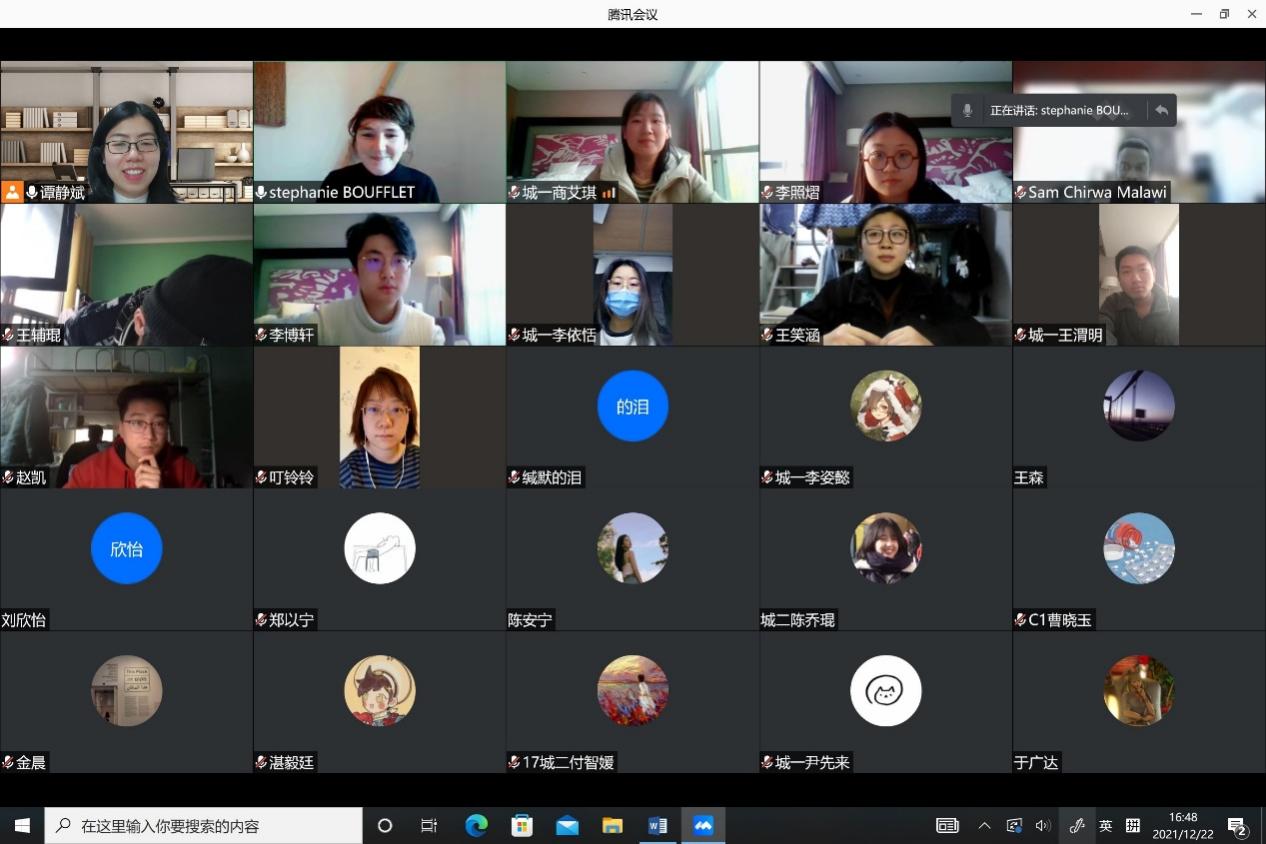Screen dimensions: 1266x844
Task: Expand the hidden system tray icons chevron
Action: pos(984,826)
